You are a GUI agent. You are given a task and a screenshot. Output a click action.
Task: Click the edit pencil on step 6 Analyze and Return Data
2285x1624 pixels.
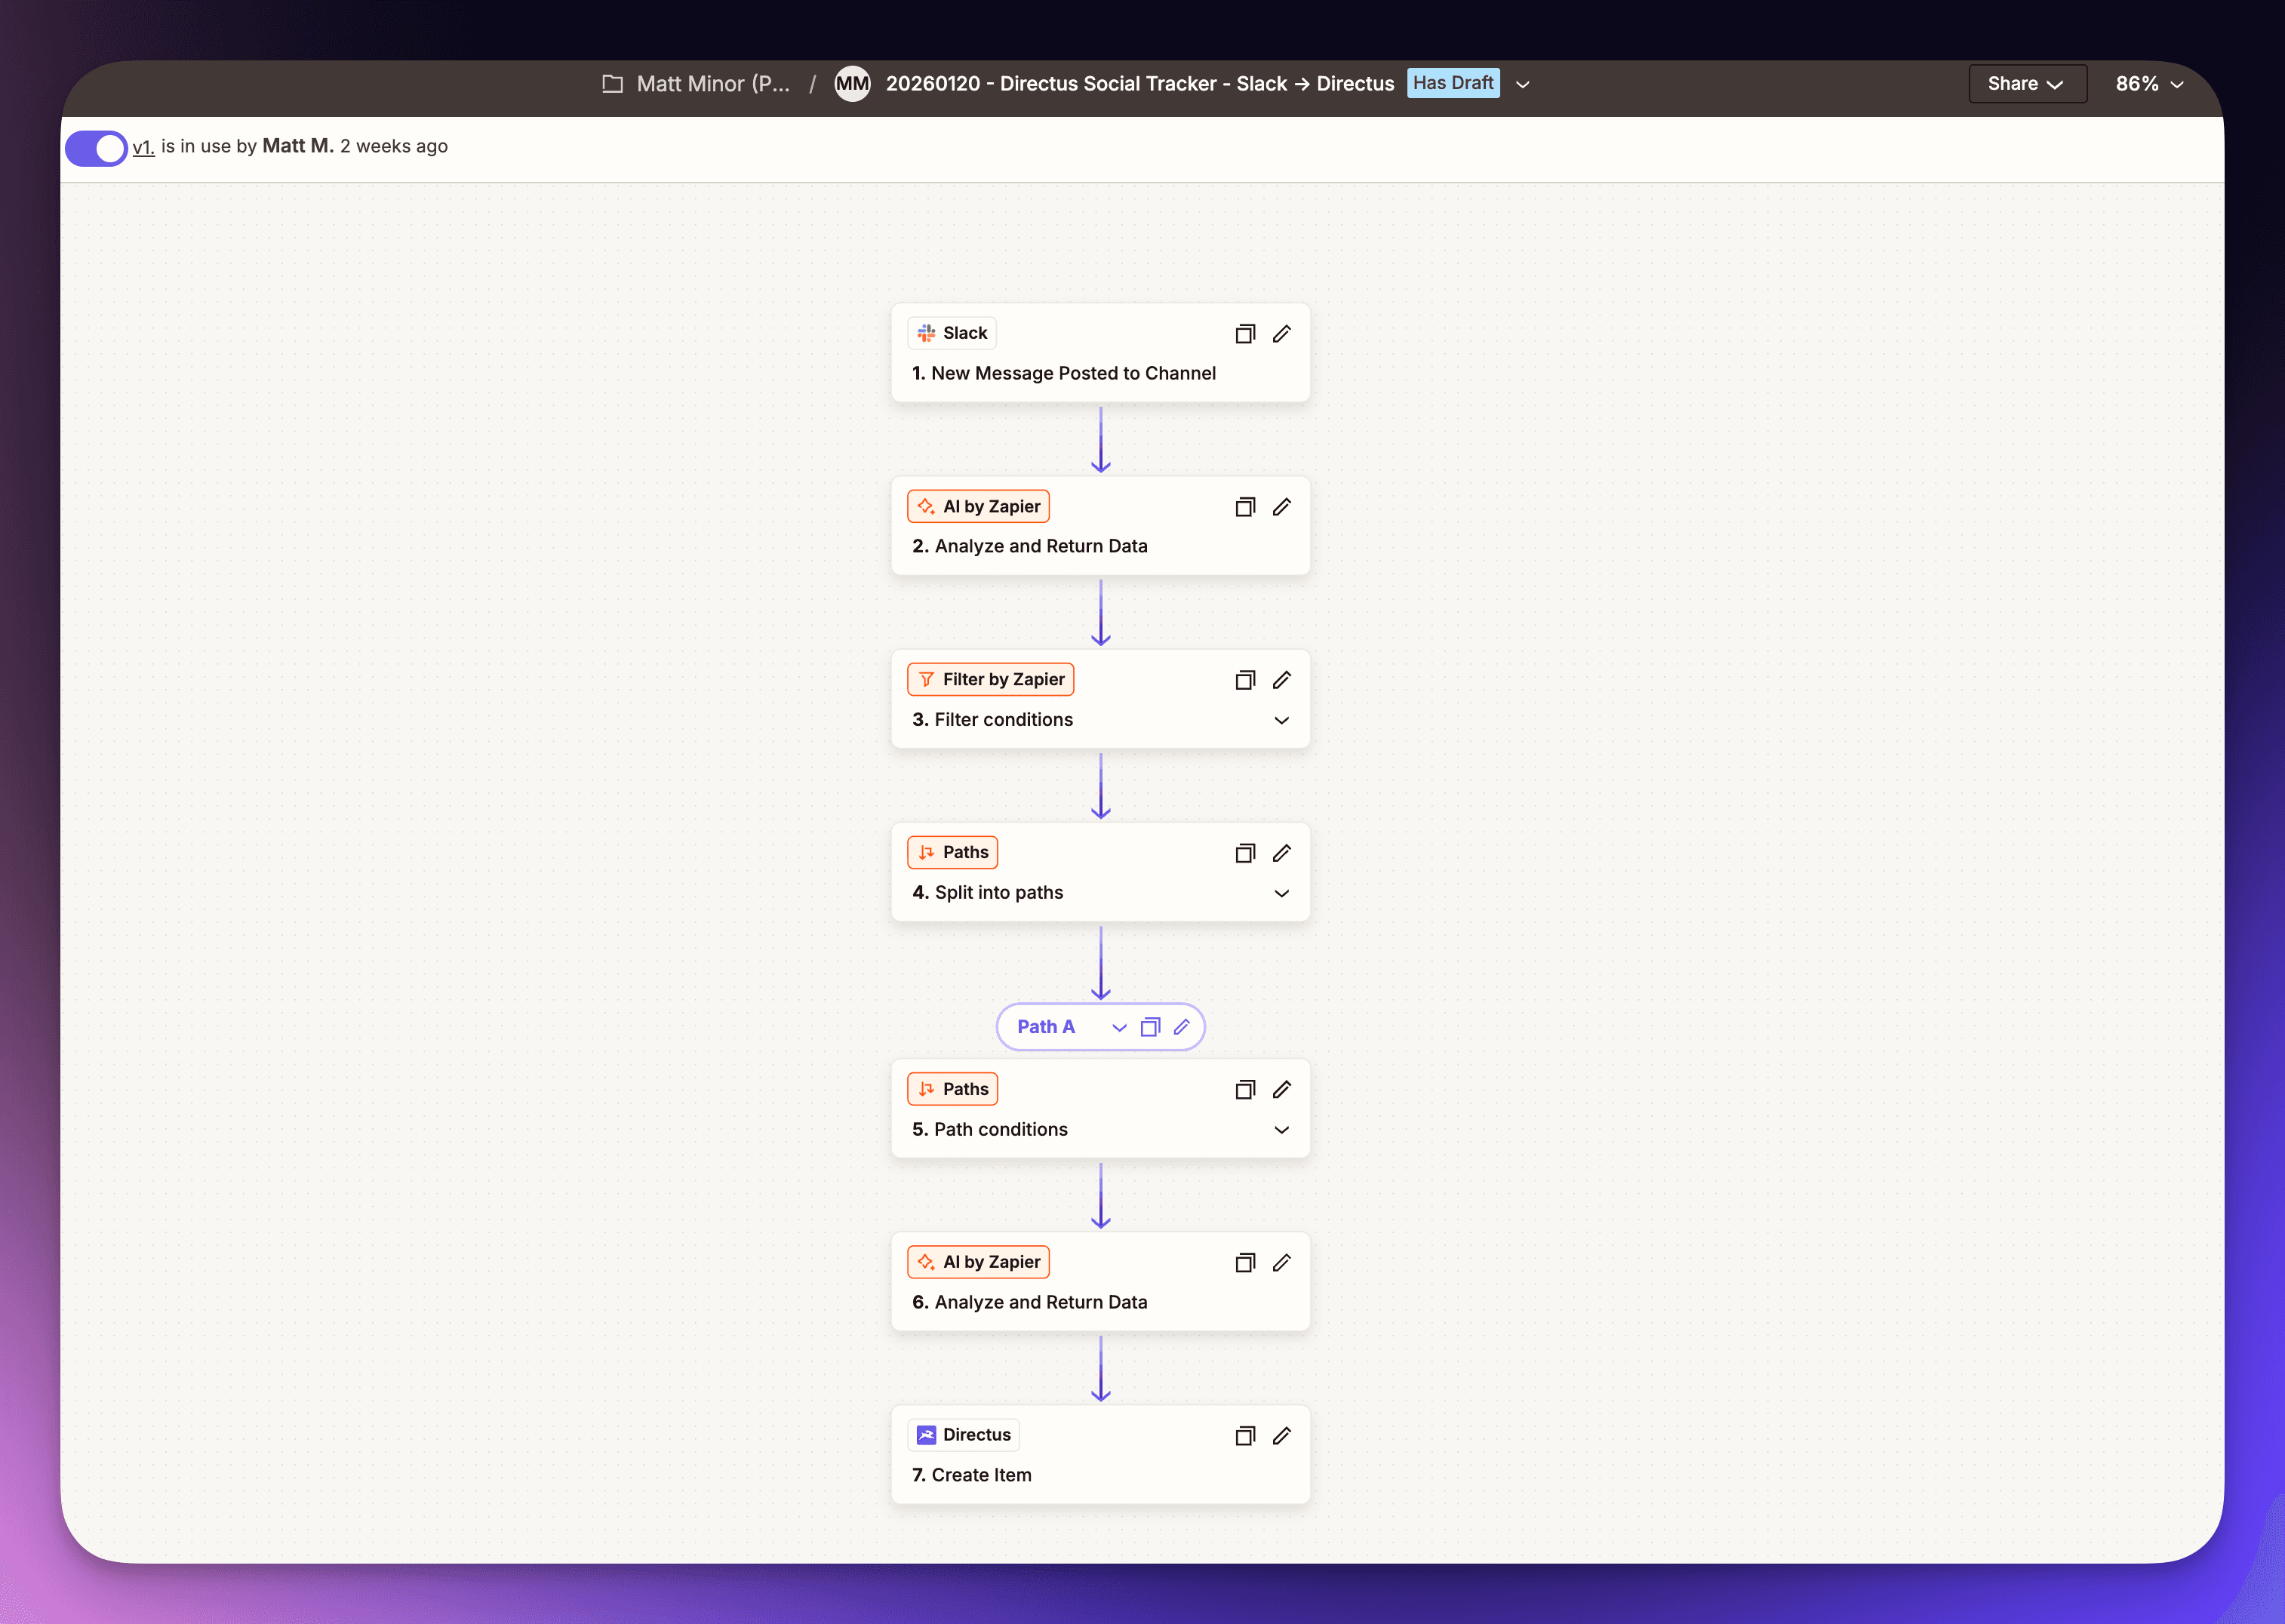point(1282,1263)
